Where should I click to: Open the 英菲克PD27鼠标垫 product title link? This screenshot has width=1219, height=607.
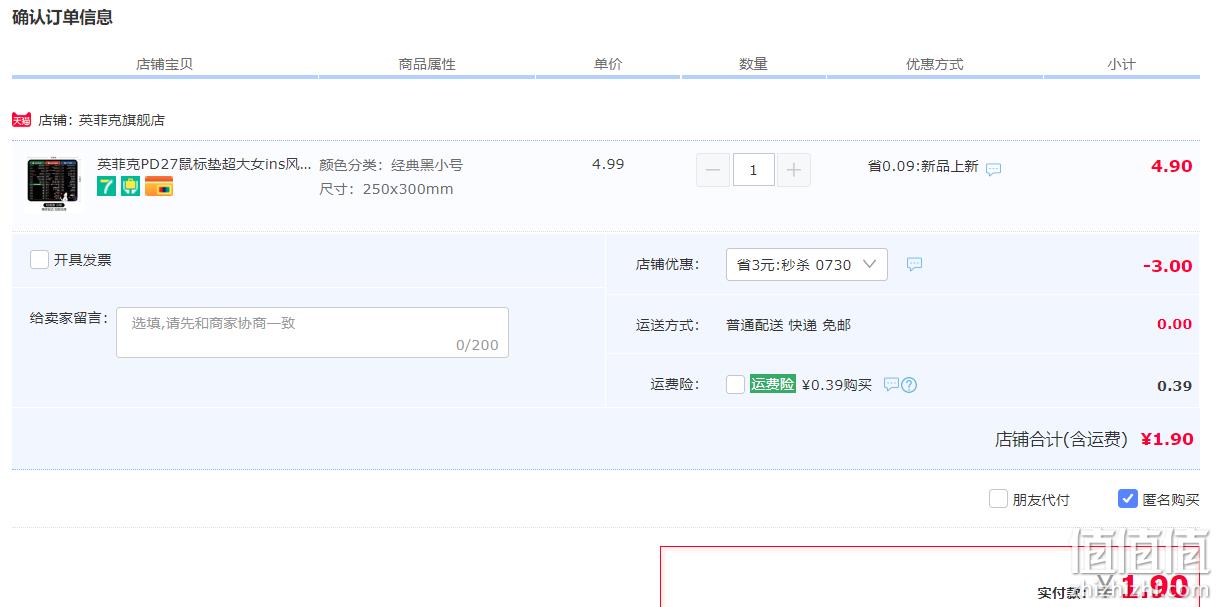pos(204,164)
